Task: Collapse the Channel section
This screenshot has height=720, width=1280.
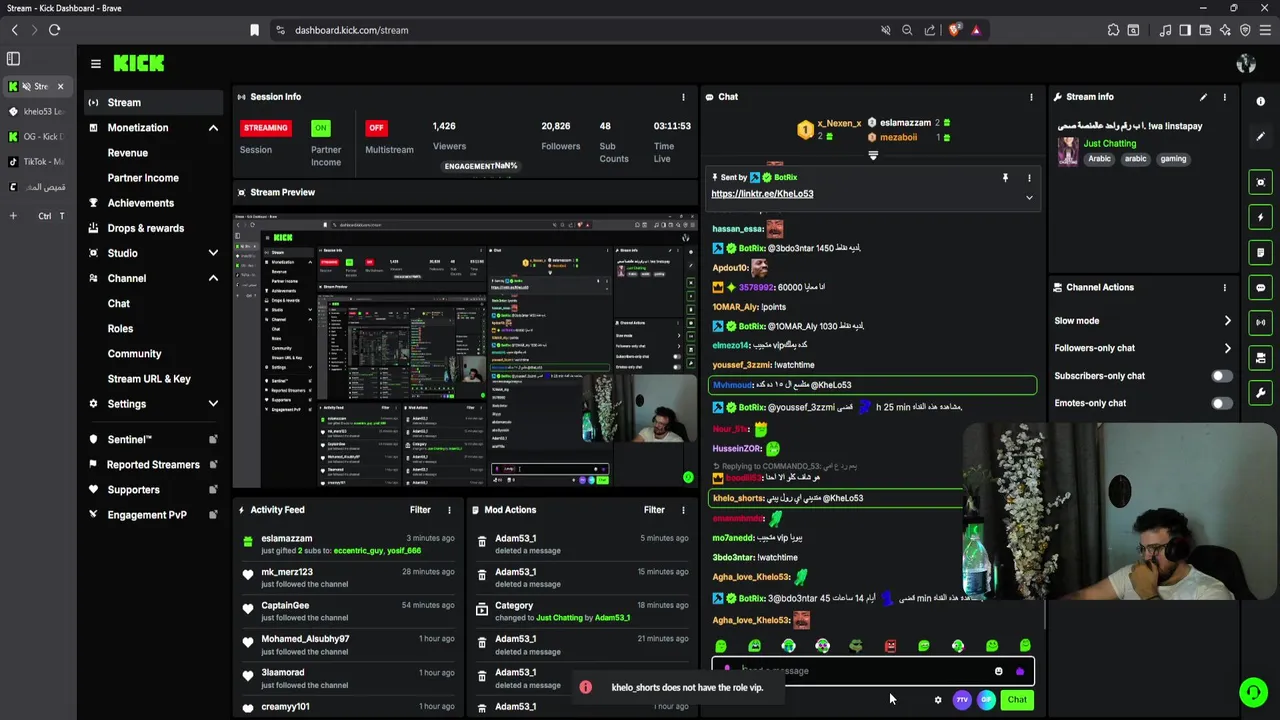Action: 213,278
